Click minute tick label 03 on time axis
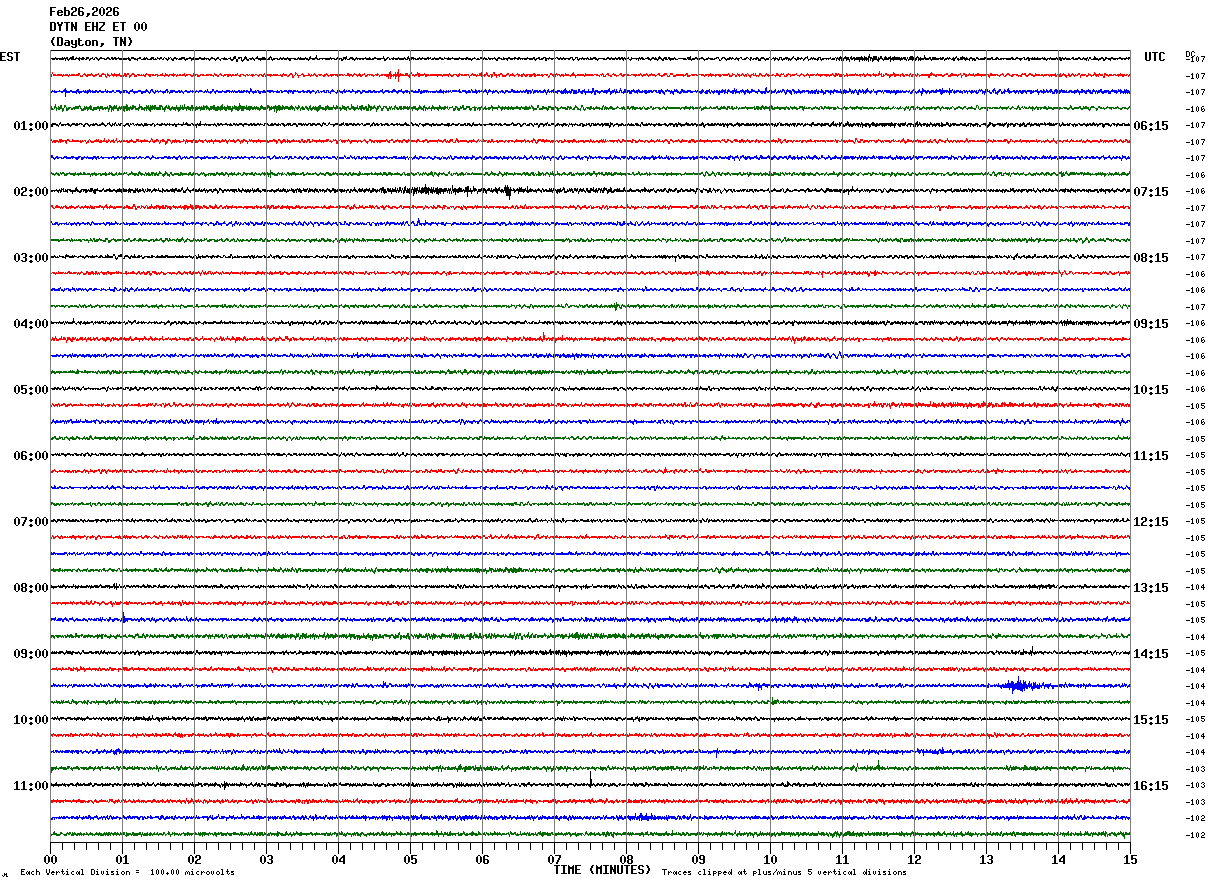Viewport: 1210px width, 886px height. click(266, 859)
